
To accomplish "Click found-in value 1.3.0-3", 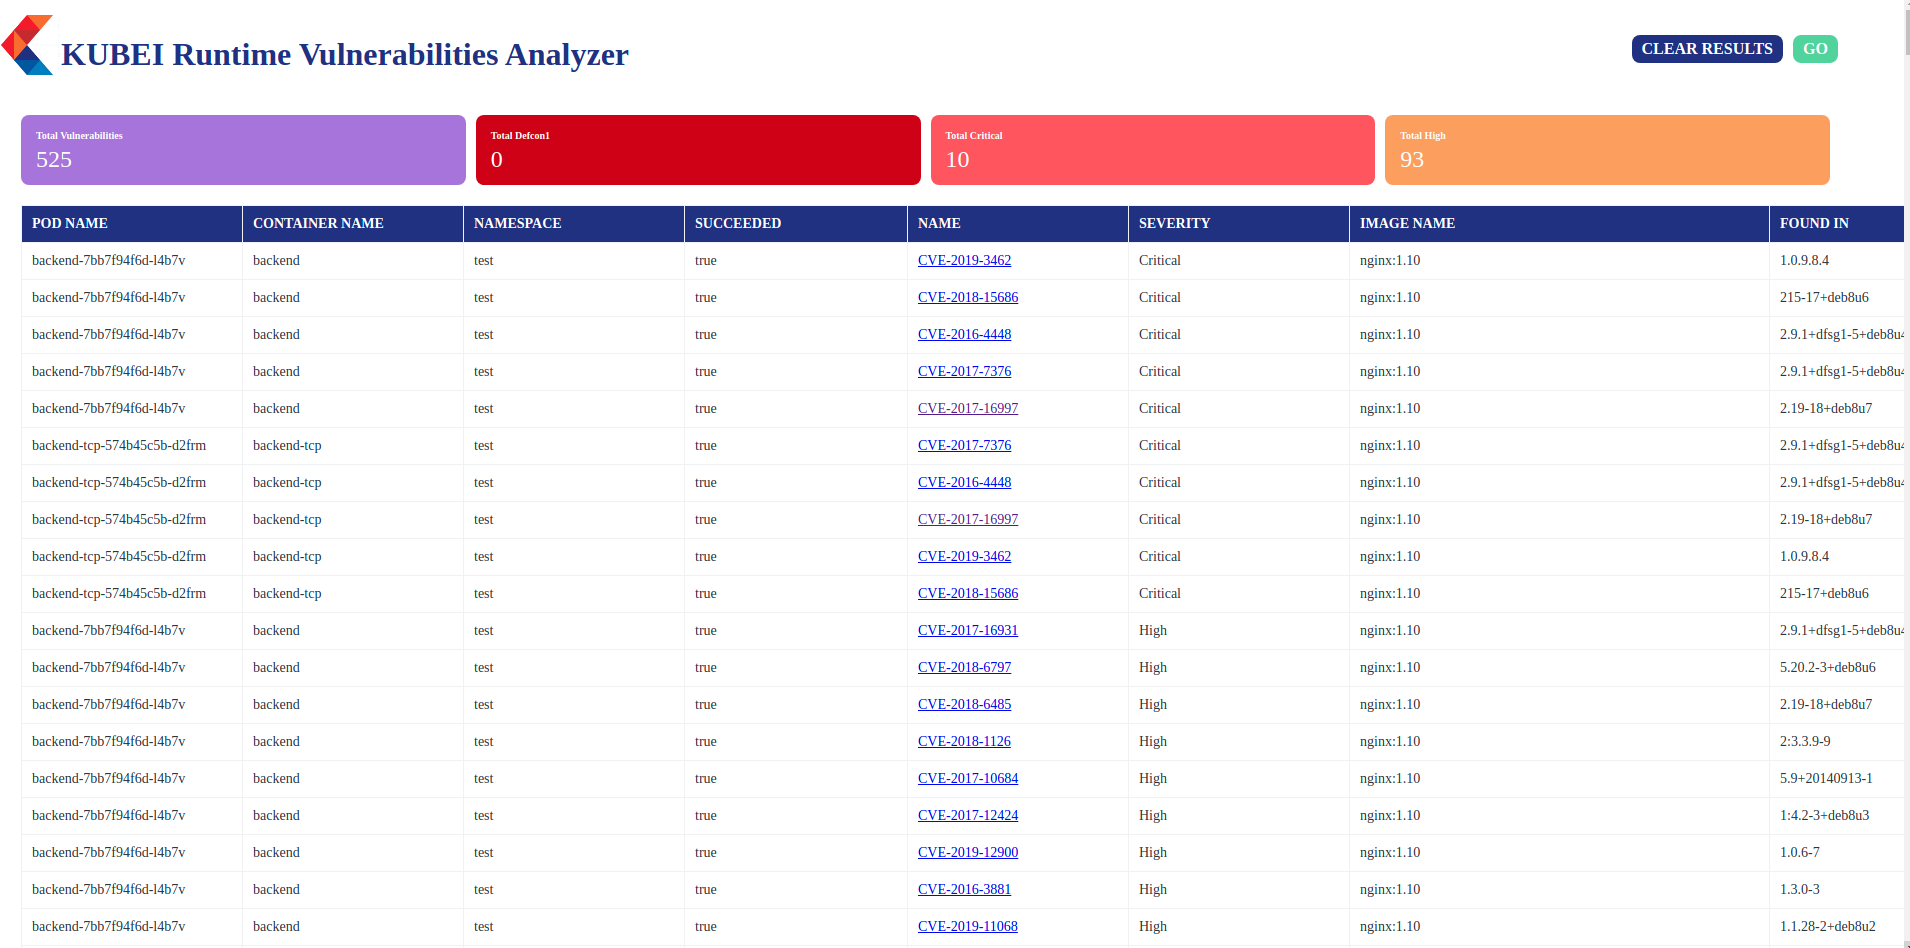I will (1799, 889).
